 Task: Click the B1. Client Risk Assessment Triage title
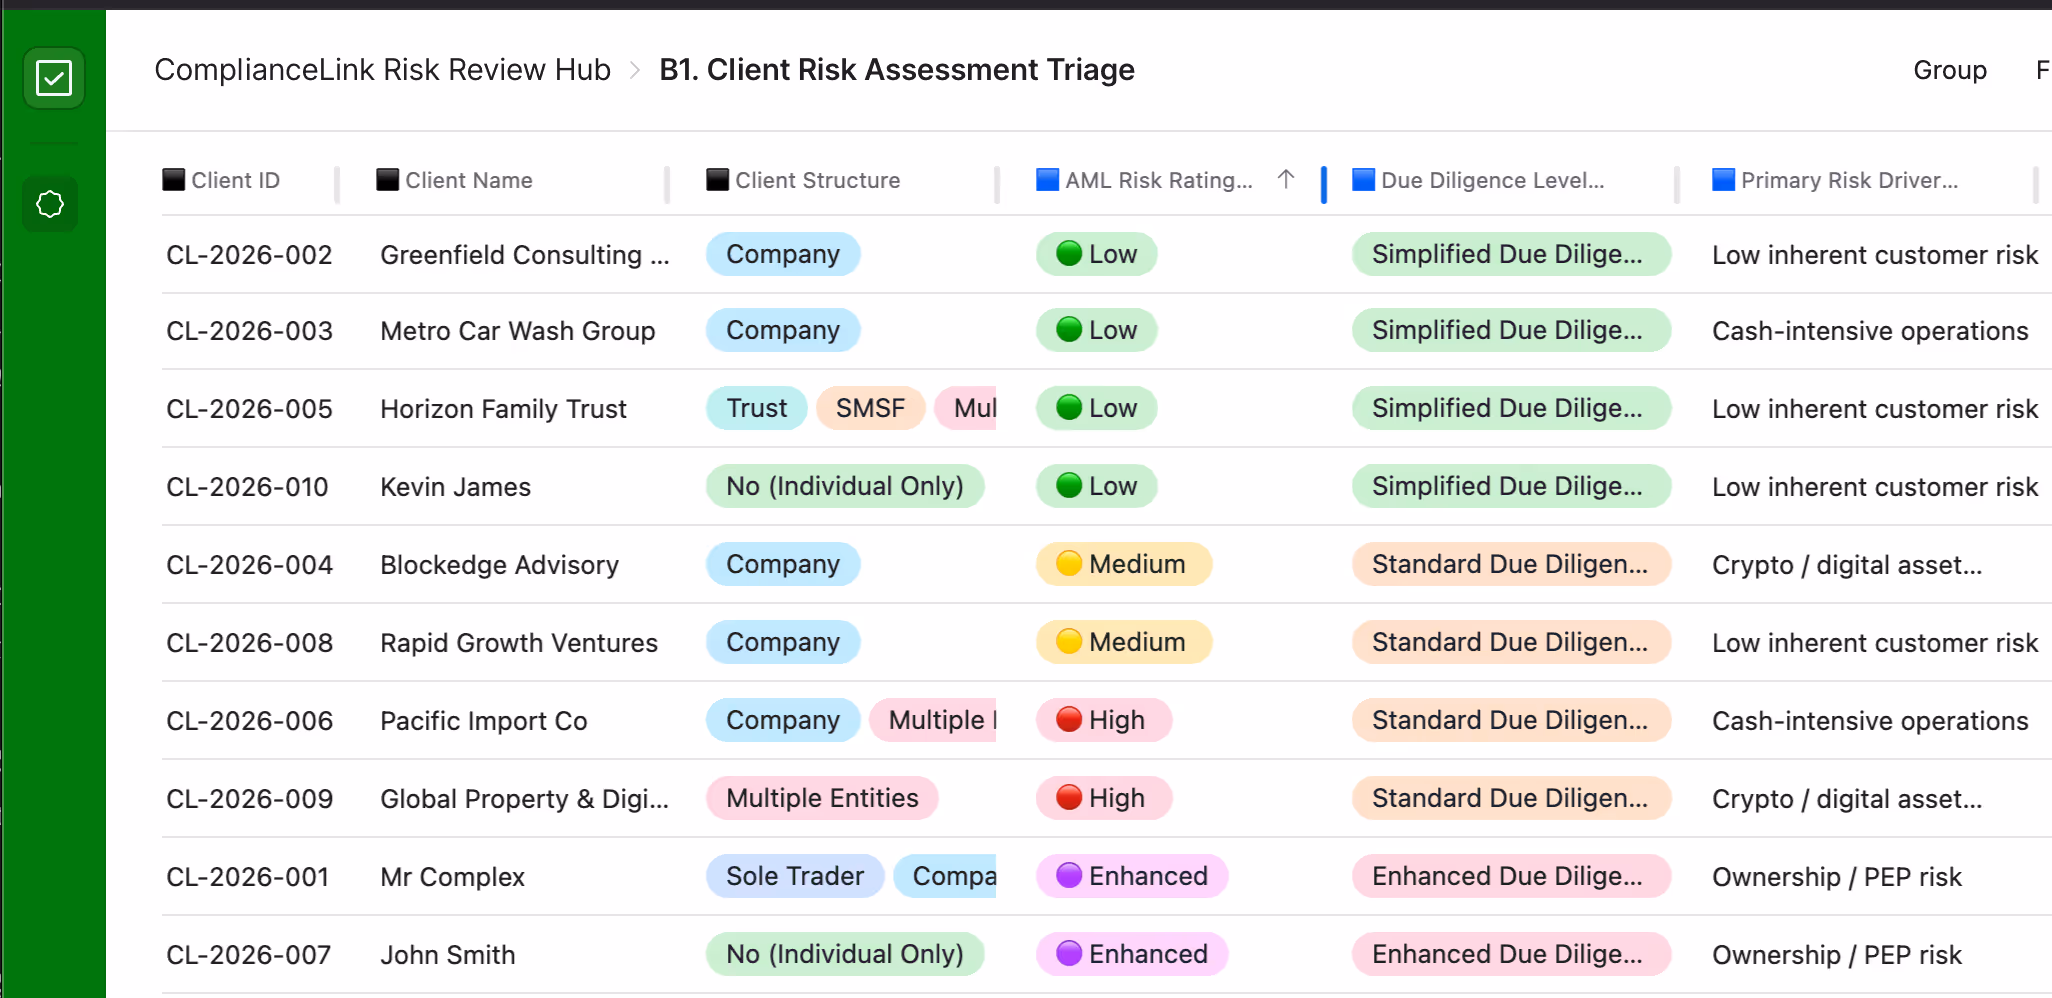point(896,70)
